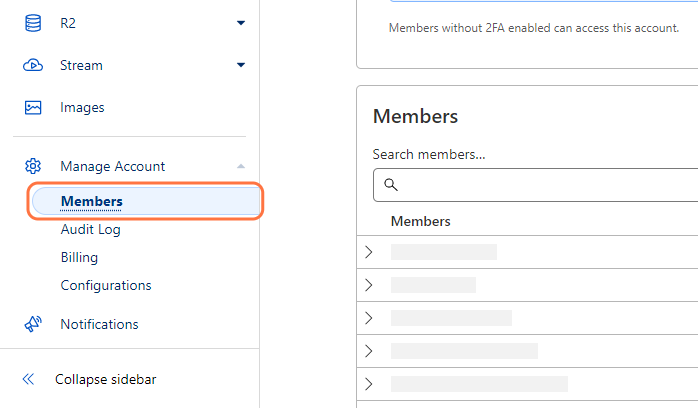Click the double-chevron collapse sidebar icon
Image resolution: width=698 pixels, height=408 pixels.
coord(28,379)
